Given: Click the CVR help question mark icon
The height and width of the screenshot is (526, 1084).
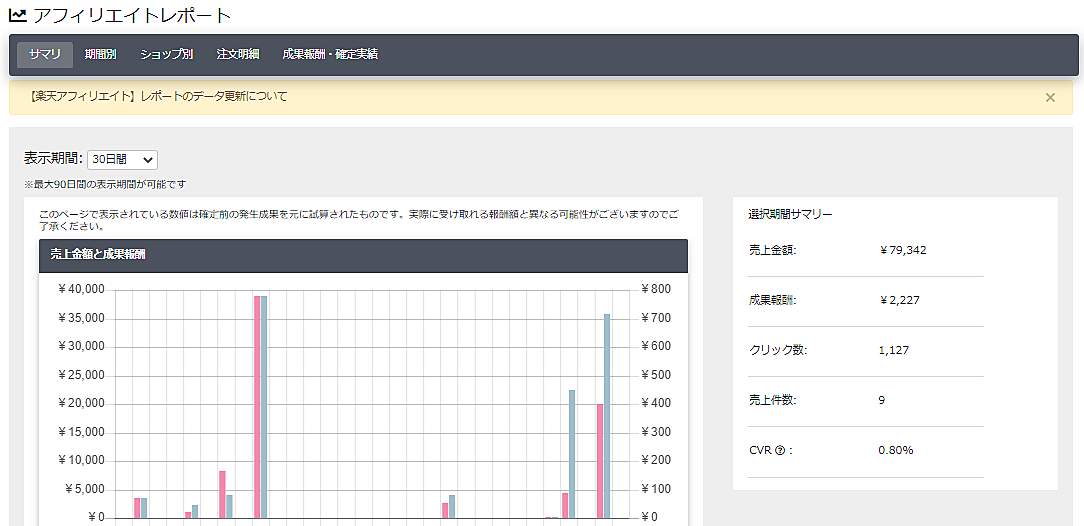Looking at the screenshot, I should coord(781,451).
